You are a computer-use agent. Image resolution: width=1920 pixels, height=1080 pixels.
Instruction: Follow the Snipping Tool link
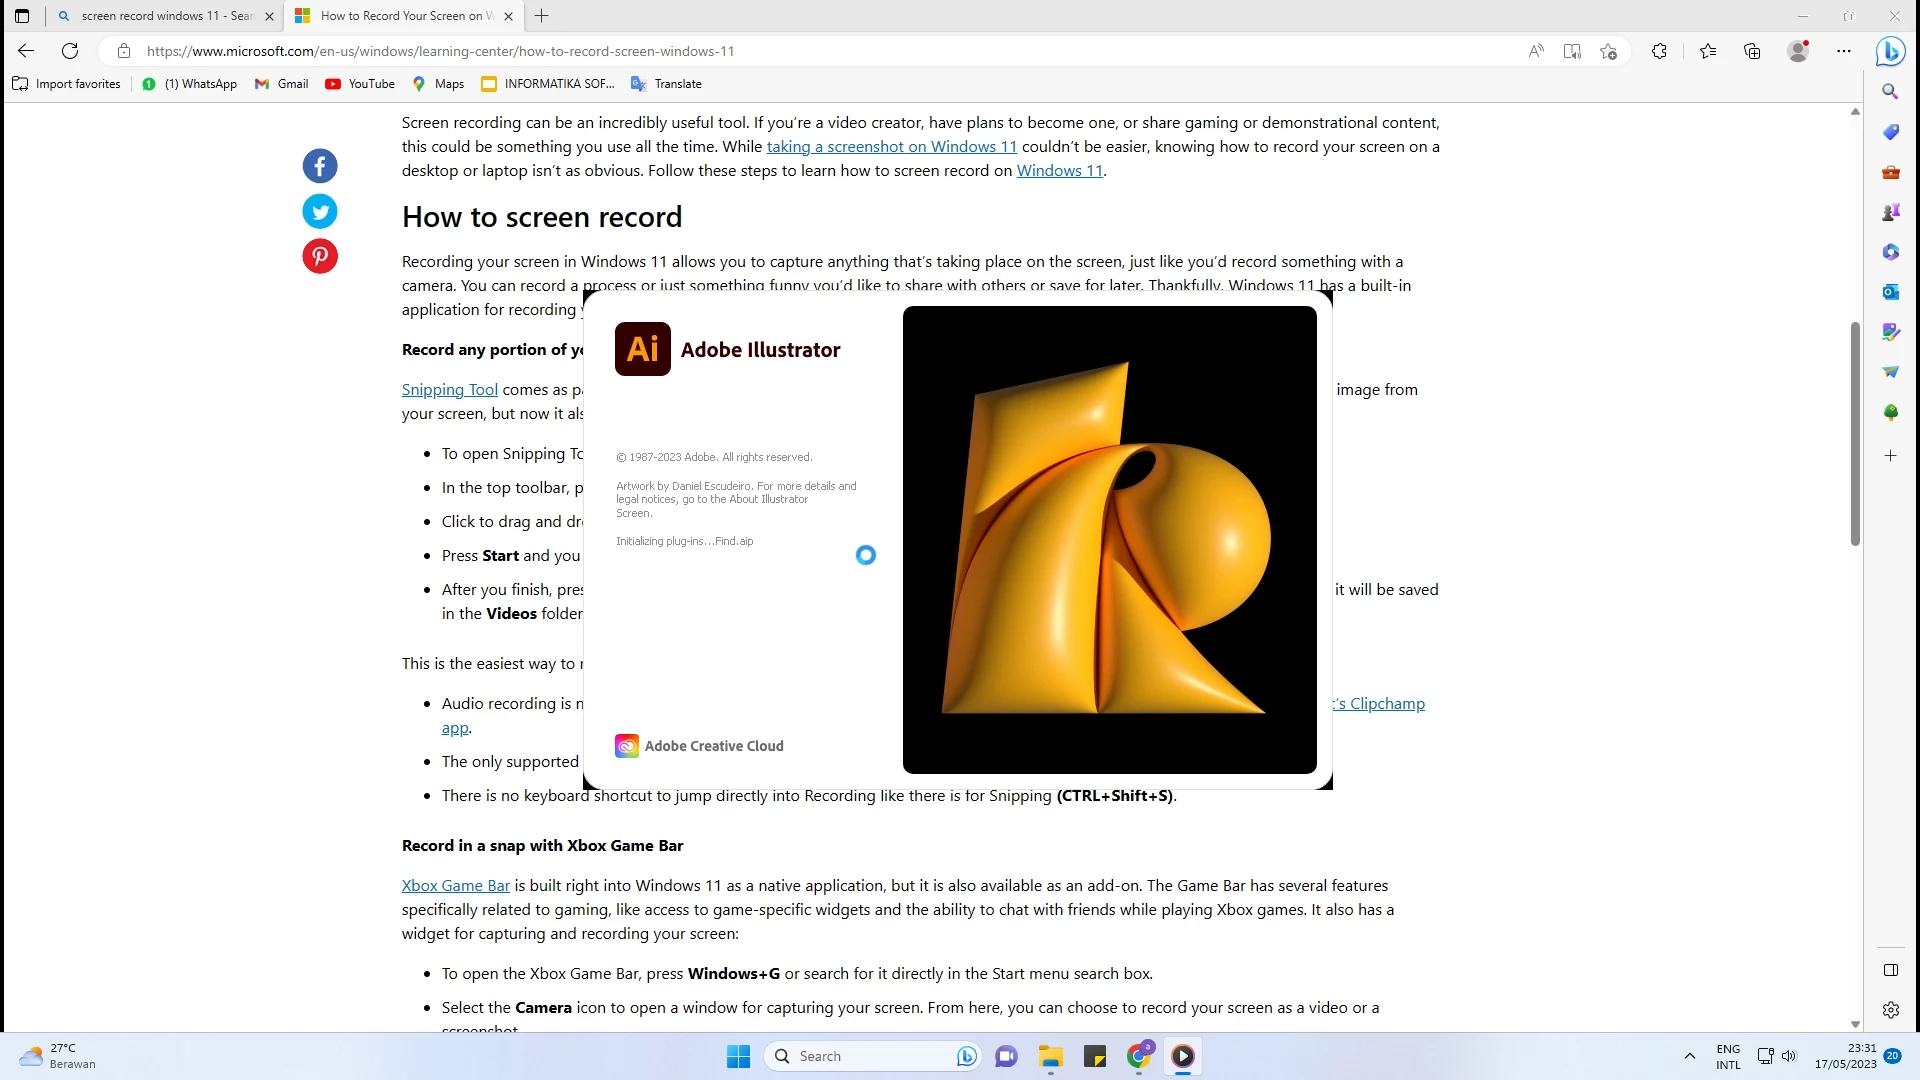pos(449,389)
